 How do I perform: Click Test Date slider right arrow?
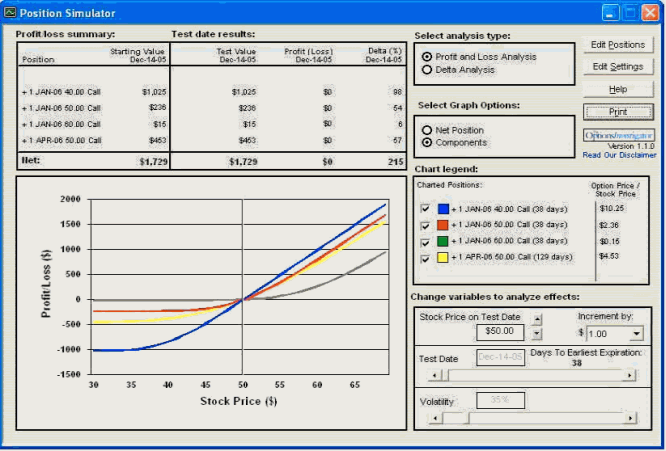click(630, 375)
